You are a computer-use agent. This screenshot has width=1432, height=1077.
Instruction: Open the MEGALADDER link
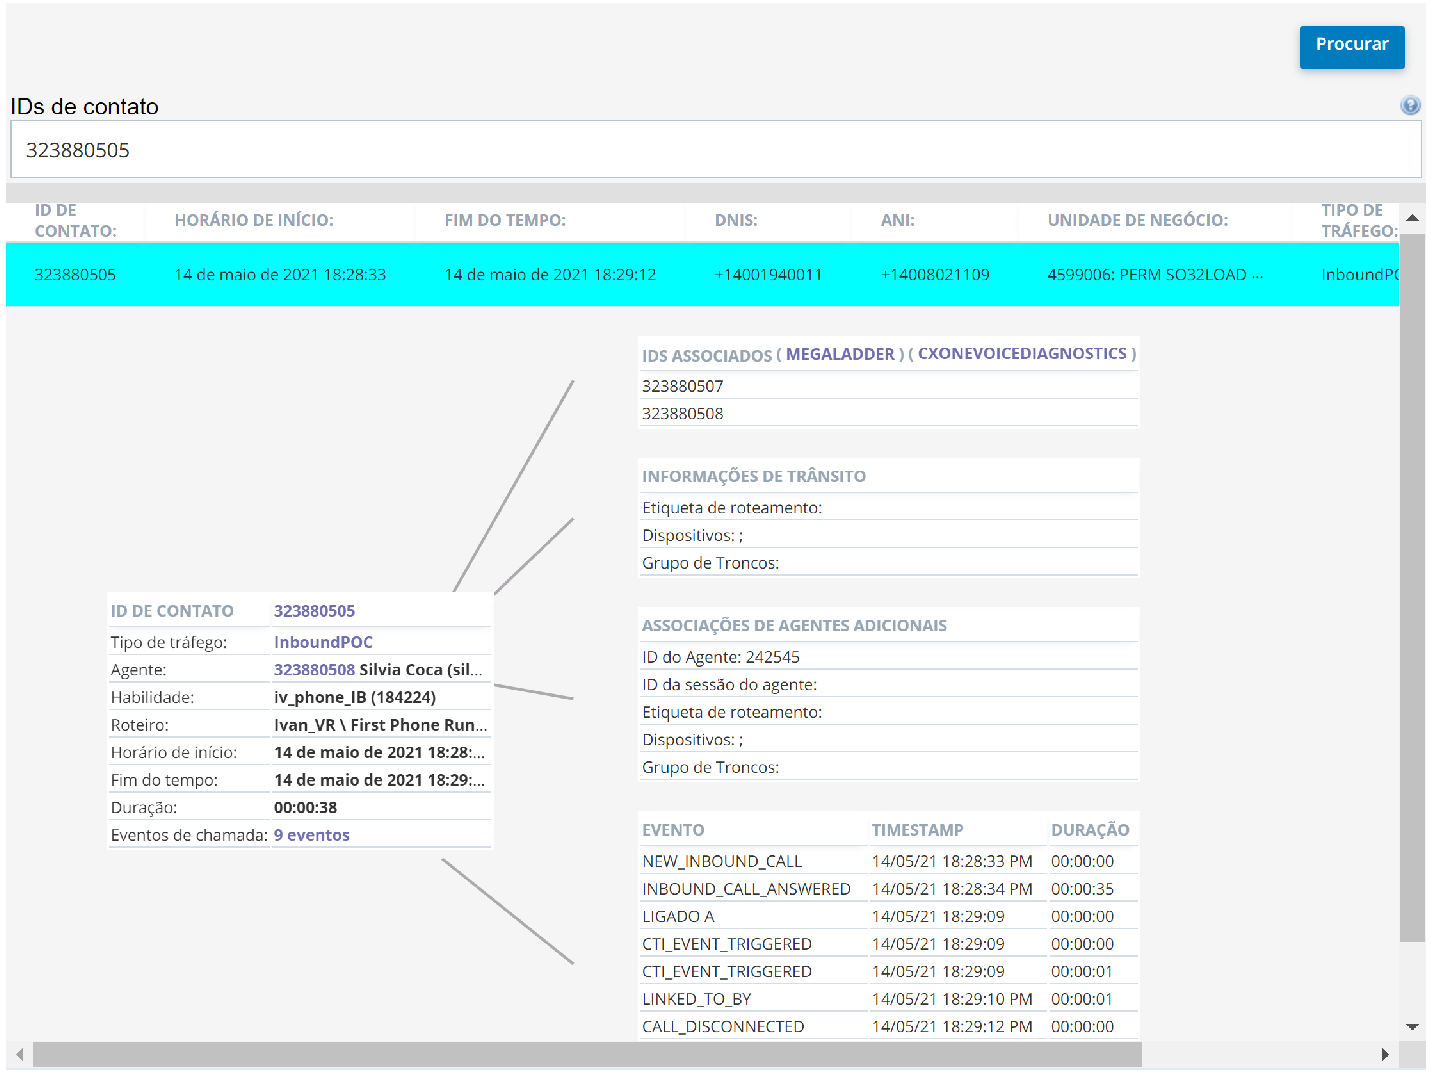click(x=840, y=354)
